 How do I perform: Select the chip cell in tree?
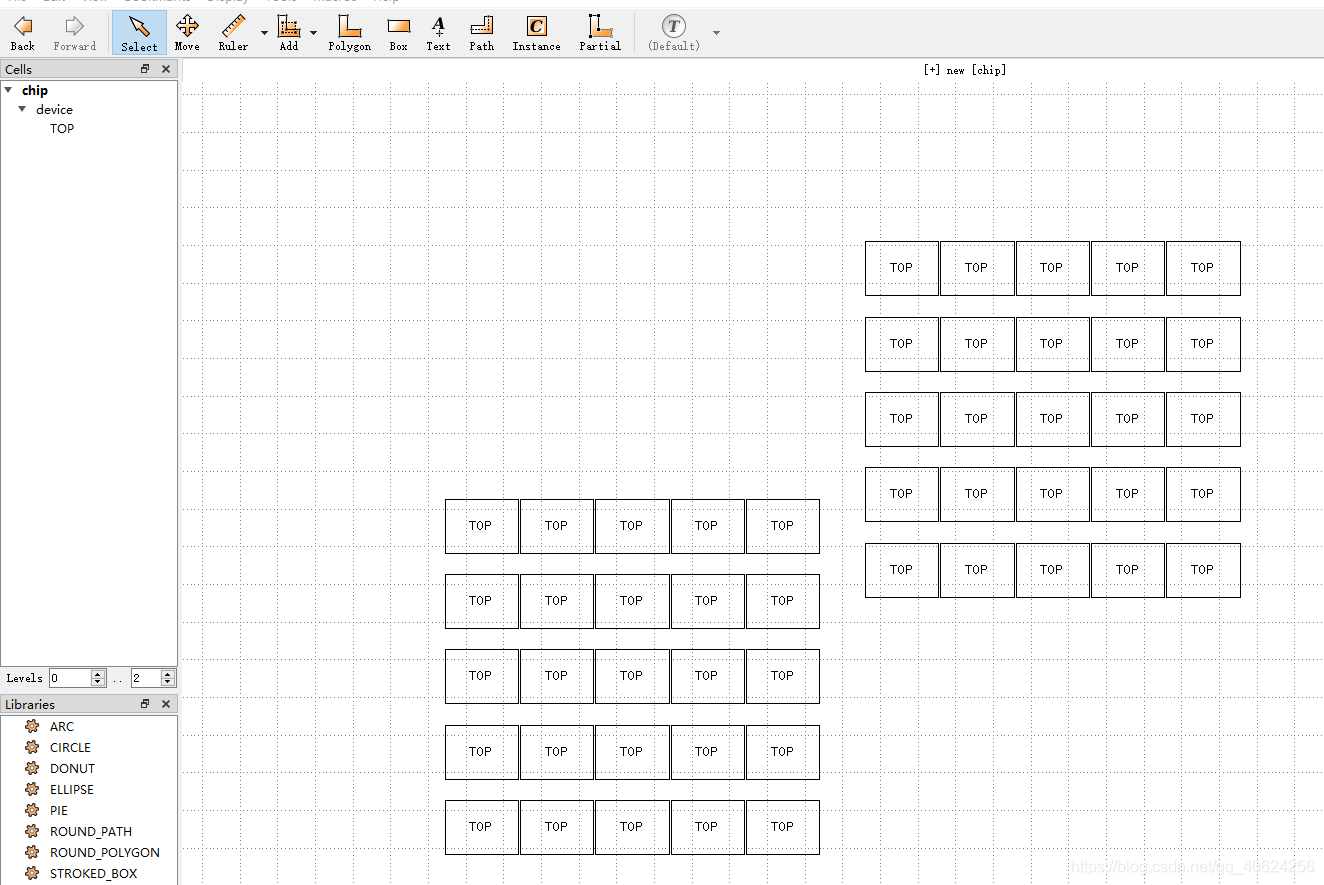click(x=35, y=90)
